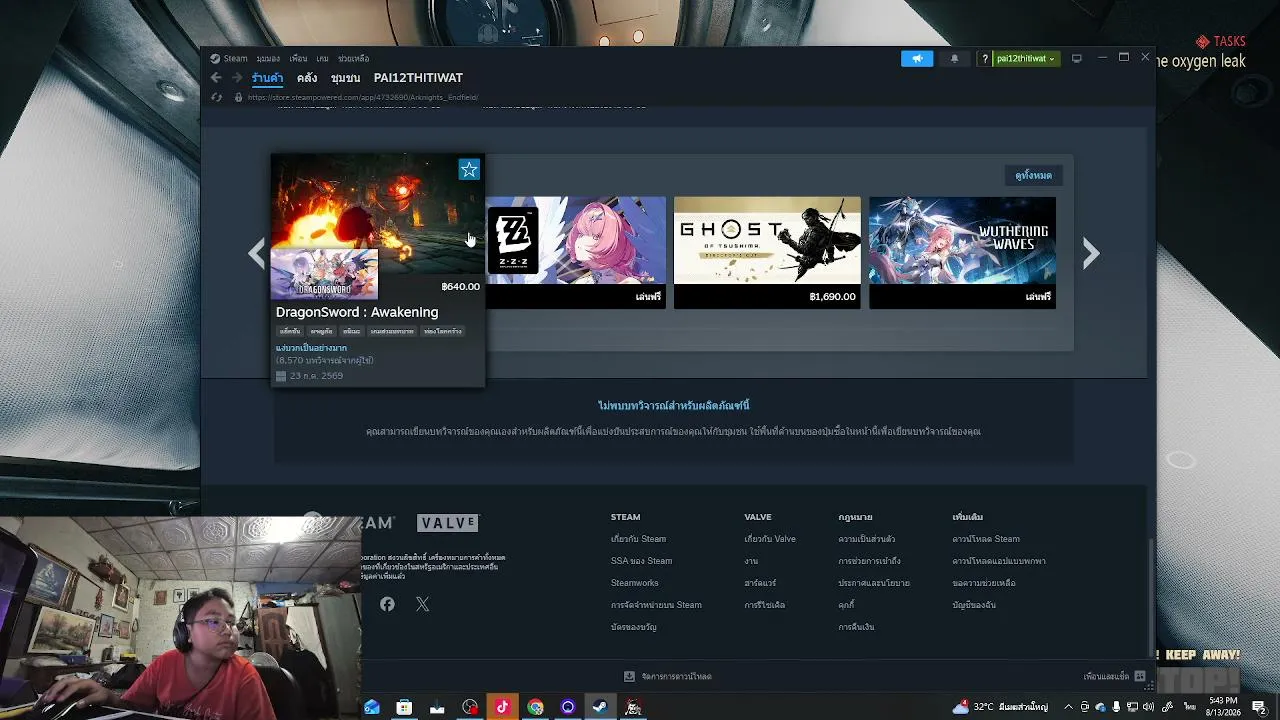Open the ขอความช่วยเหลือ (Support) link
This screenshot has height=720, width=1280.
[983, 583]
